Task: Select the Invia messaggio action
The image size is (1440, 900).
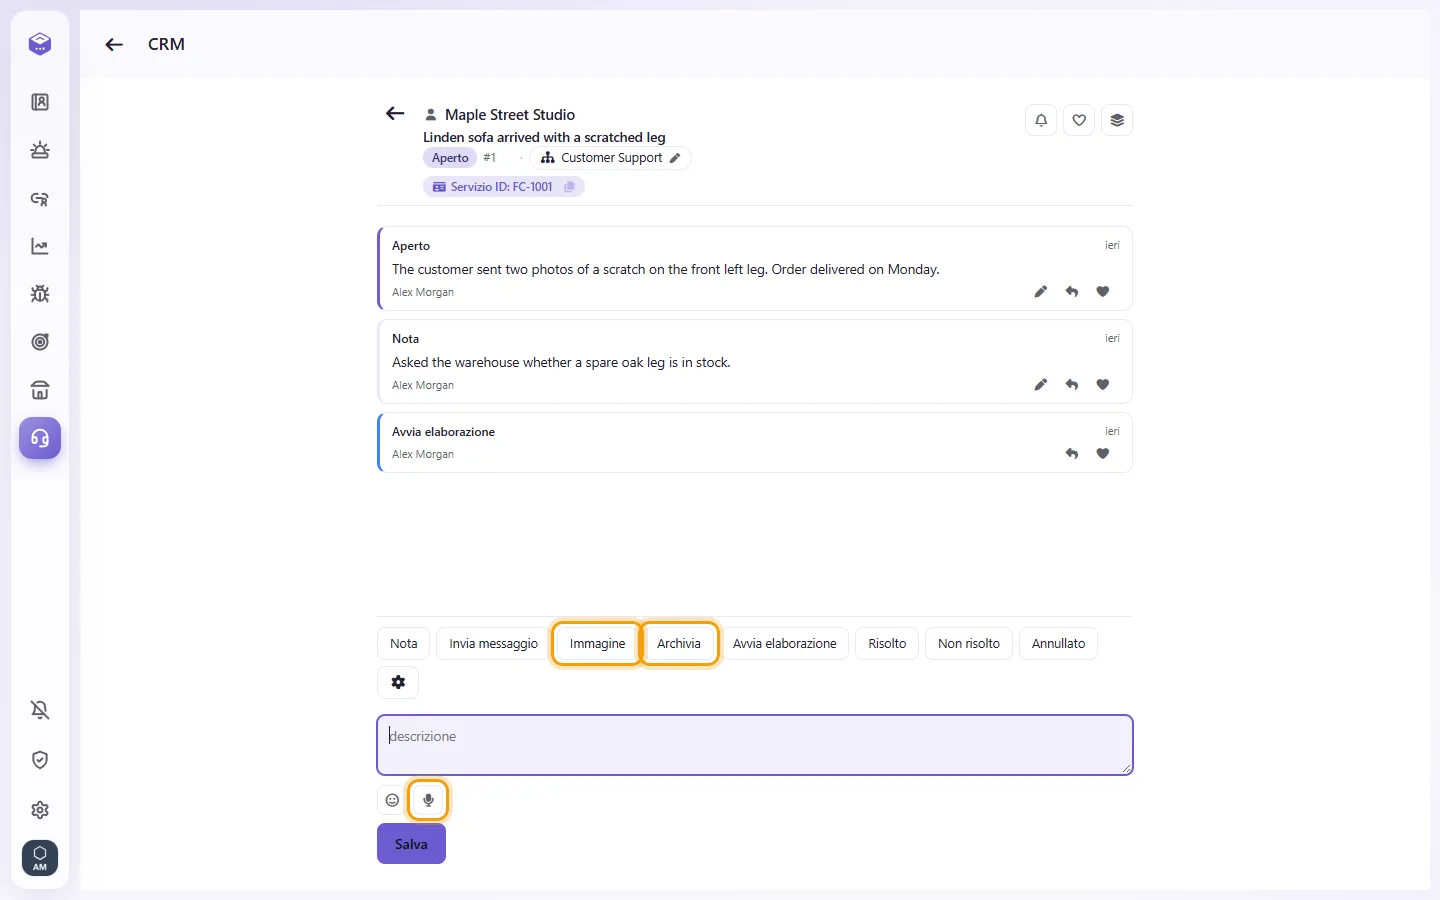Action: (x=493, y=644)
